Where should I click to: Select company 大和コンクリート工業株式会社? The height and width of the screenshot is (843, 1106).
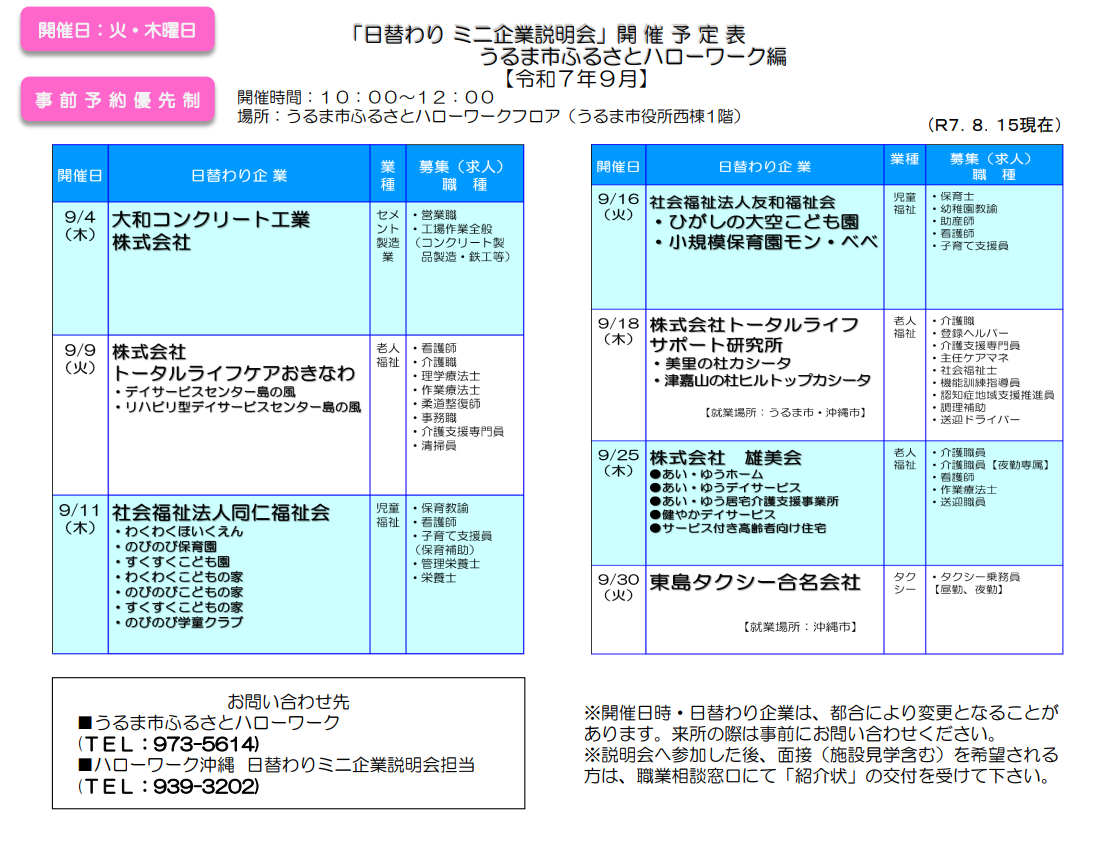[x=211, y=231]
